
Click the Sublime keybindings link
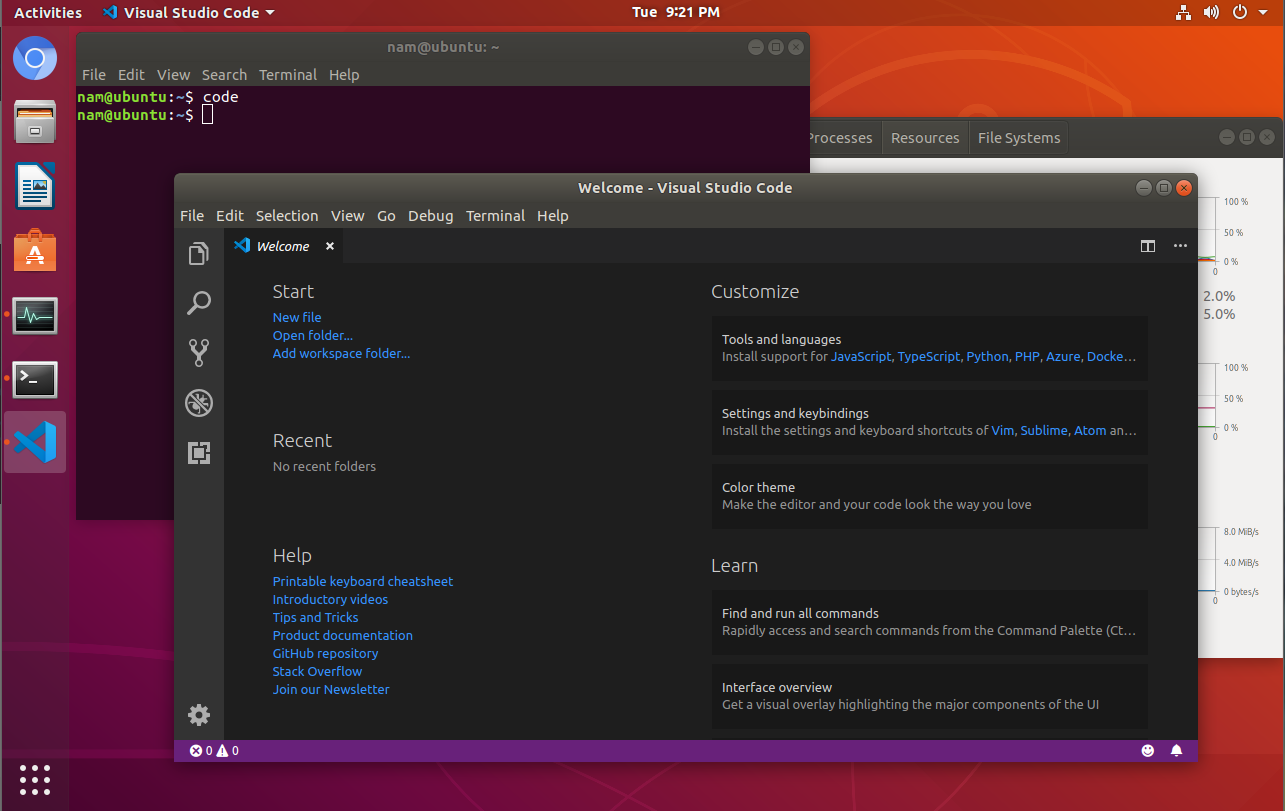(1044, 431)
